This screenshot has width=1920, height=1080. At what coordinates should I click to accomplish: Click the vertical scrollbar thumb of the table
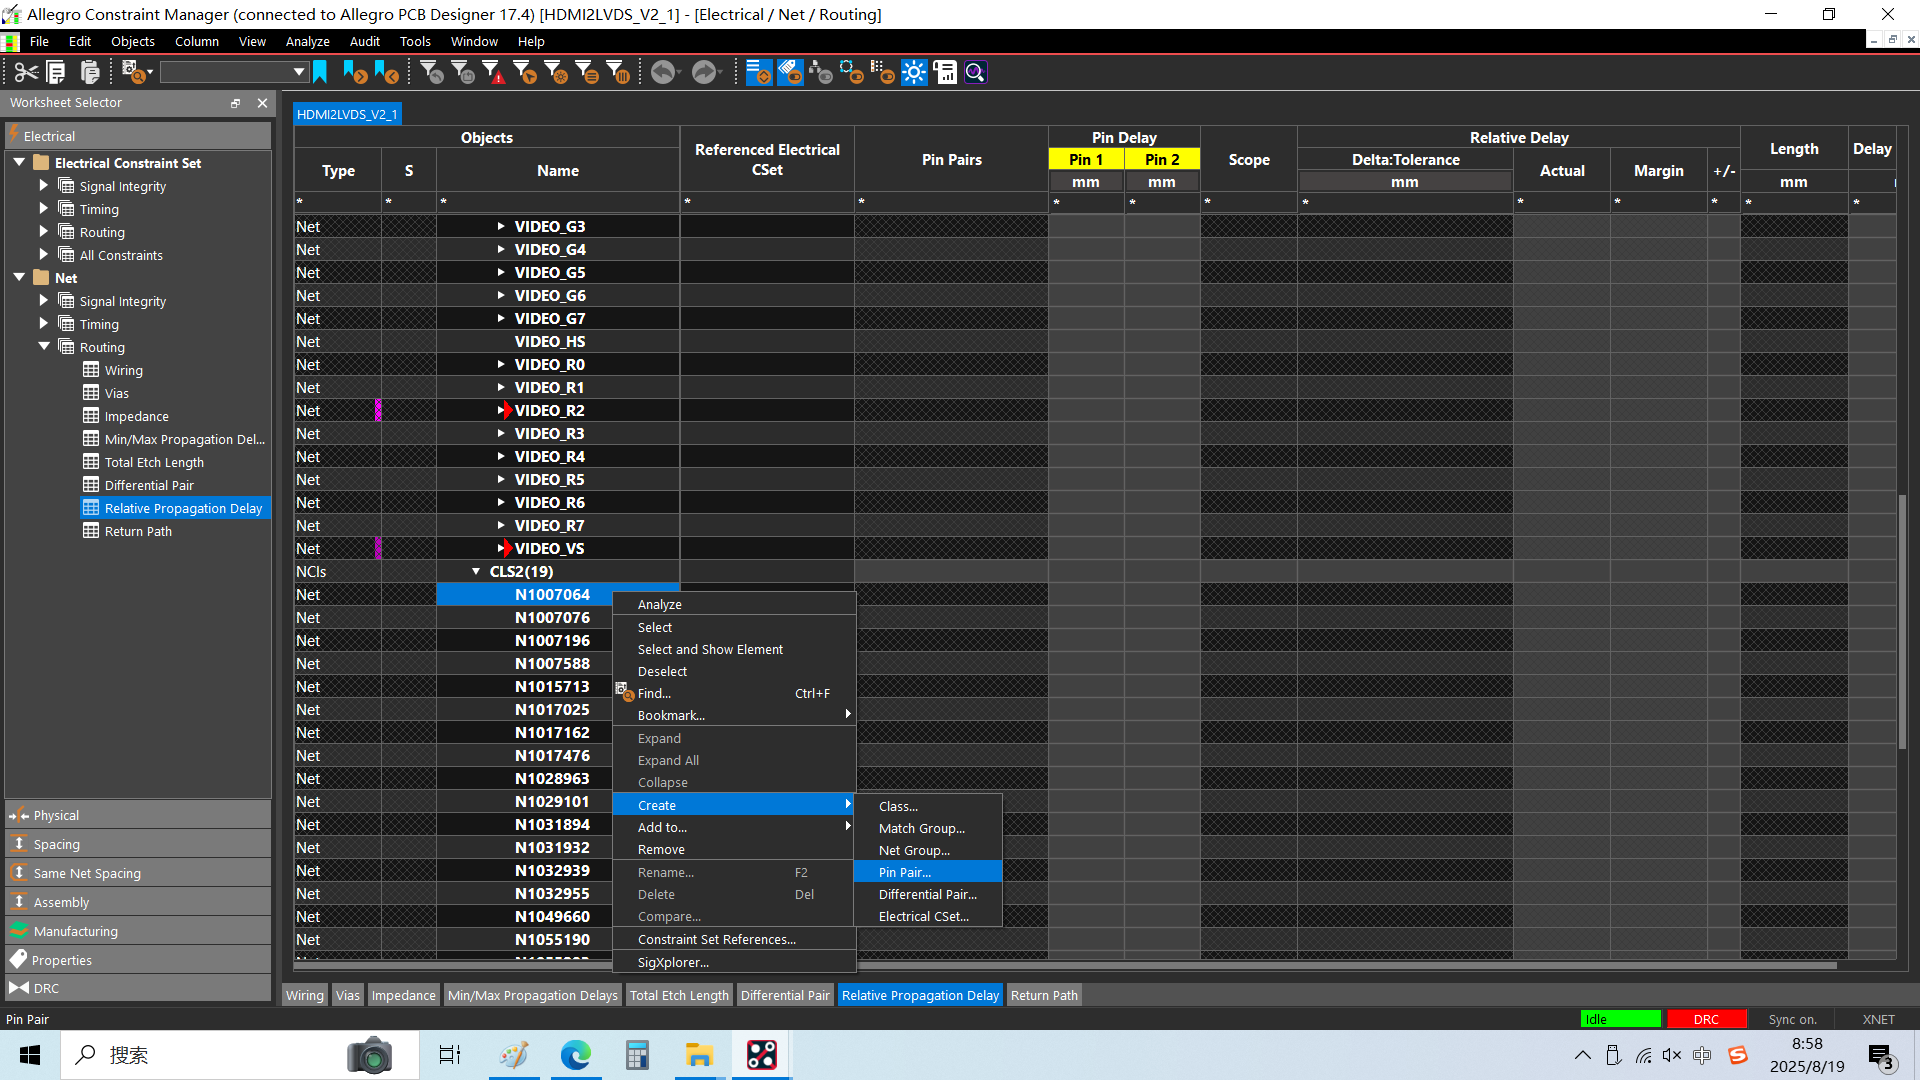pyautogui.click(x=1902, y=620)
